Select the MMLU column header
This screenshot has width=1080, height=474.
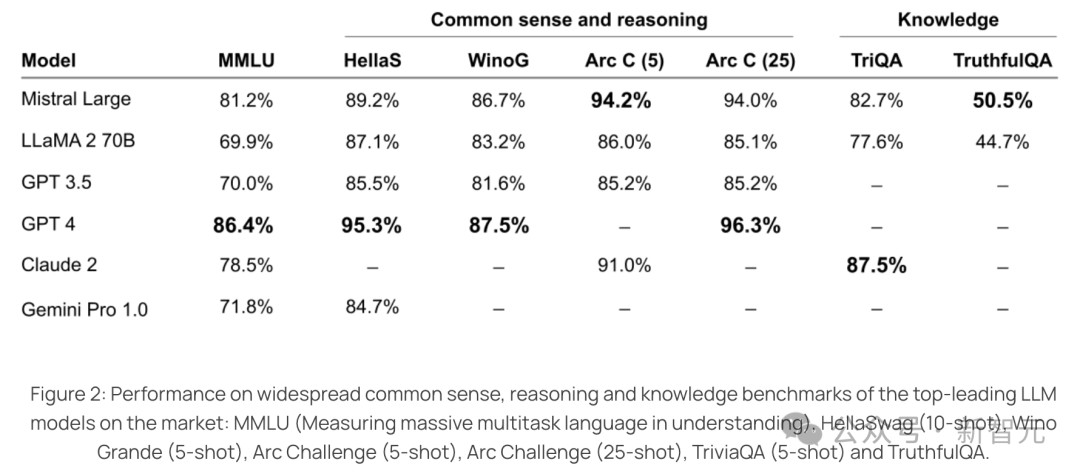[246, 60]
